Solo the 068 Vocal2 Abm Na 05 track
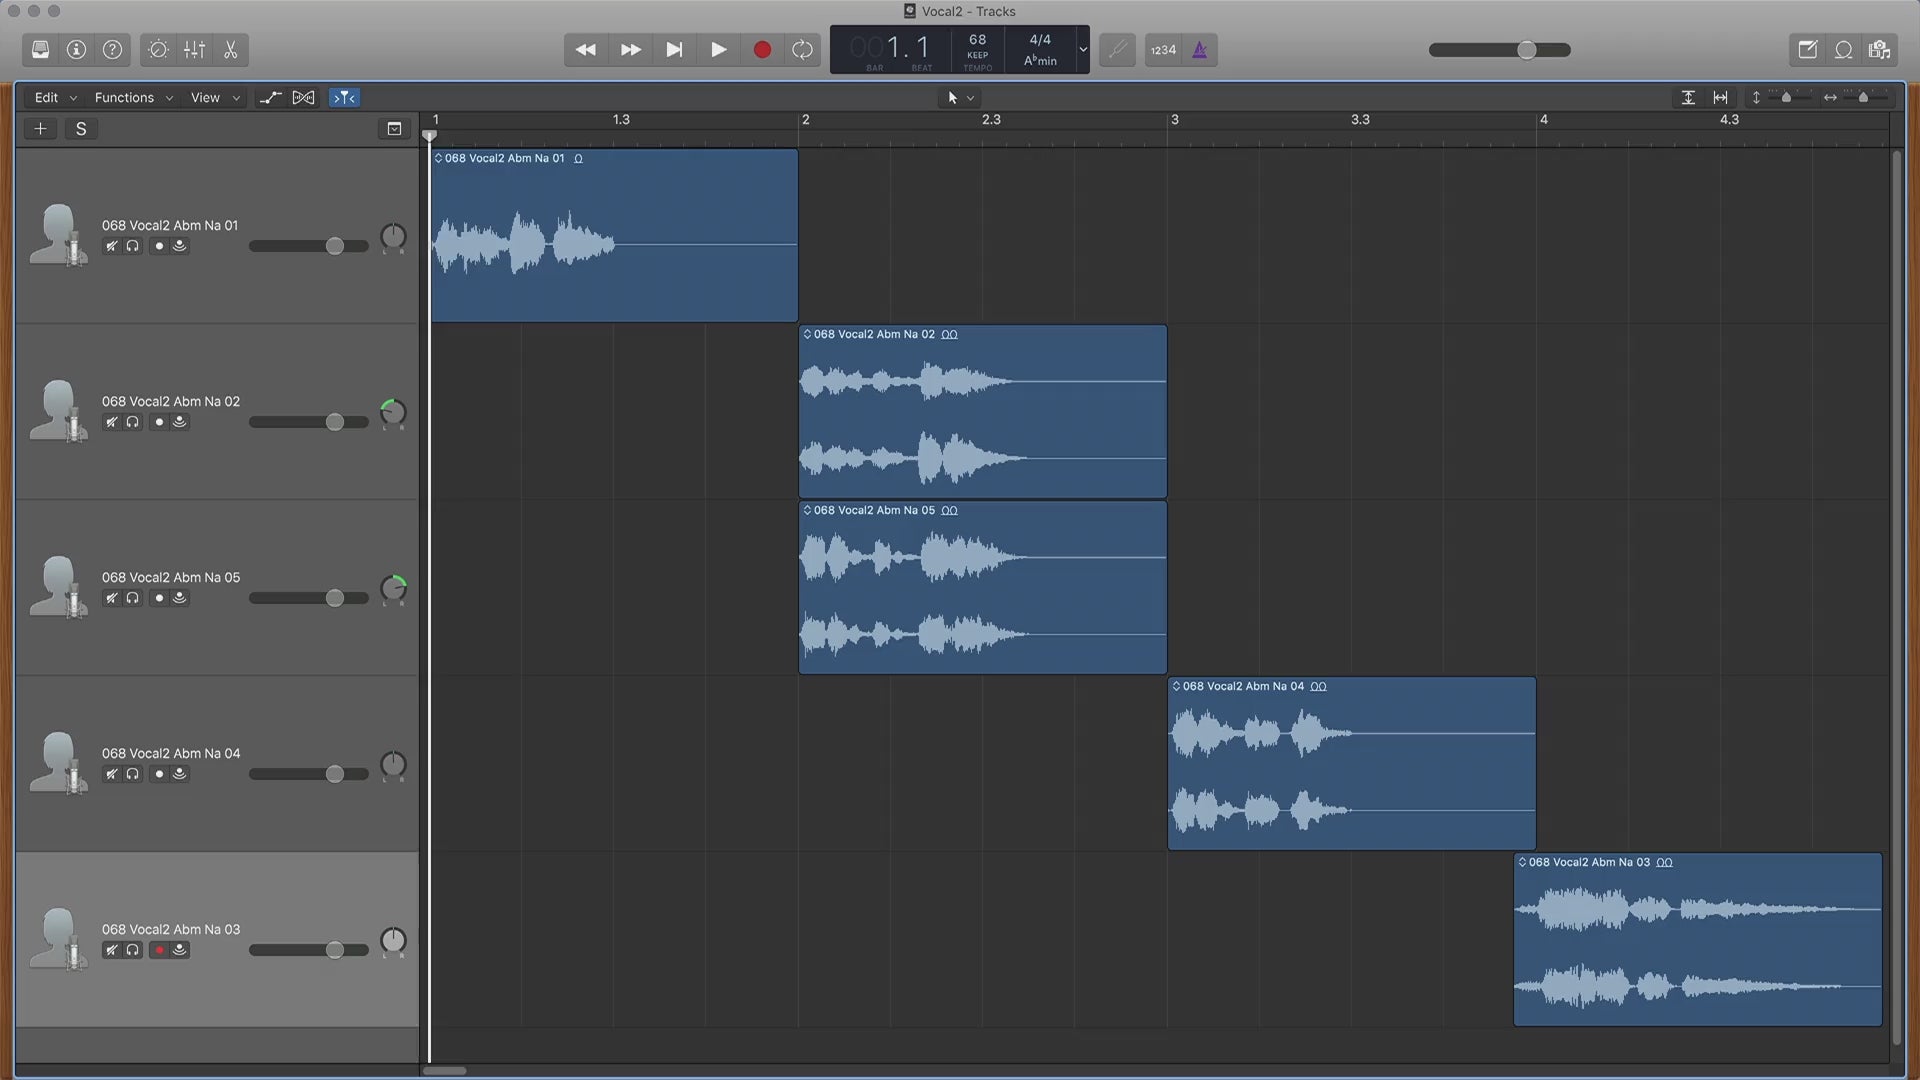The height and width of the screenshot is (1080, 1920). (x=132, y=598)
